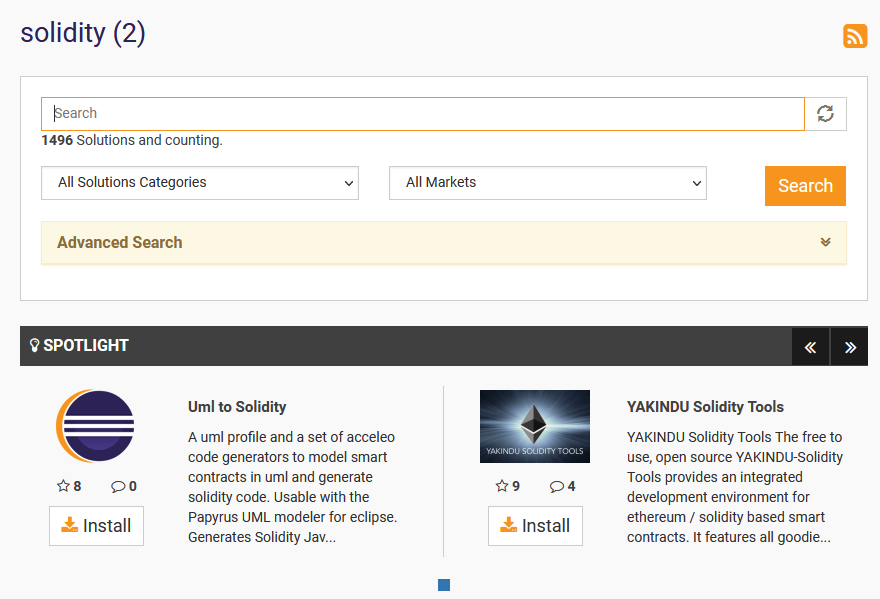This screenshot has height=599, width=880.
Task: Focus the Search input field
Action: (423, 114)
